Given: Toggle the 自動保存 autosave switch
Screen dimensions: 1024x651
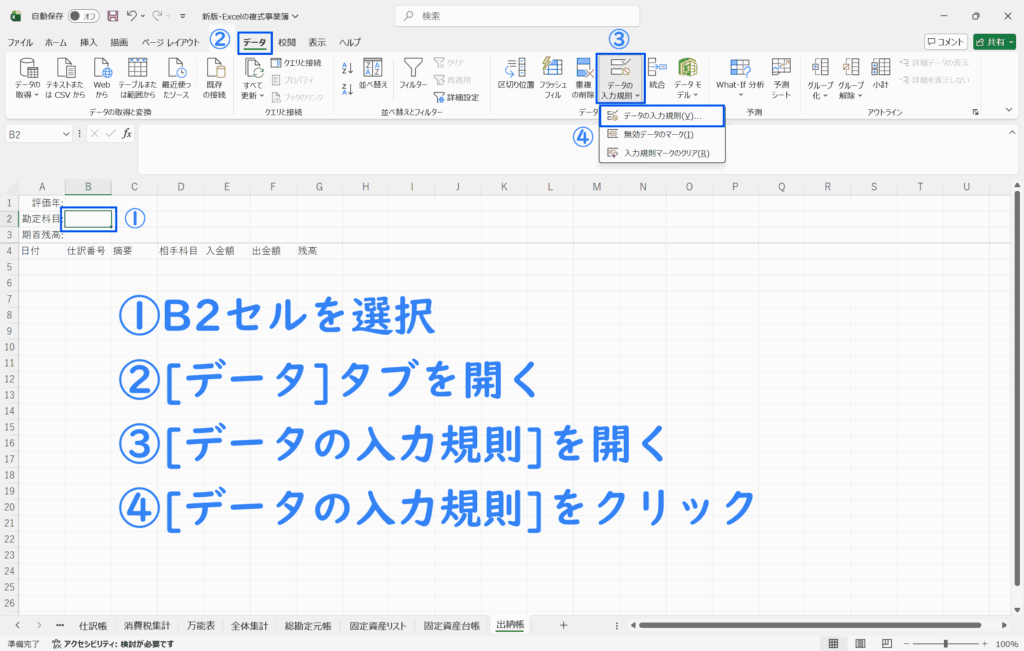Looking at the screenshot, I should (85, 16).
